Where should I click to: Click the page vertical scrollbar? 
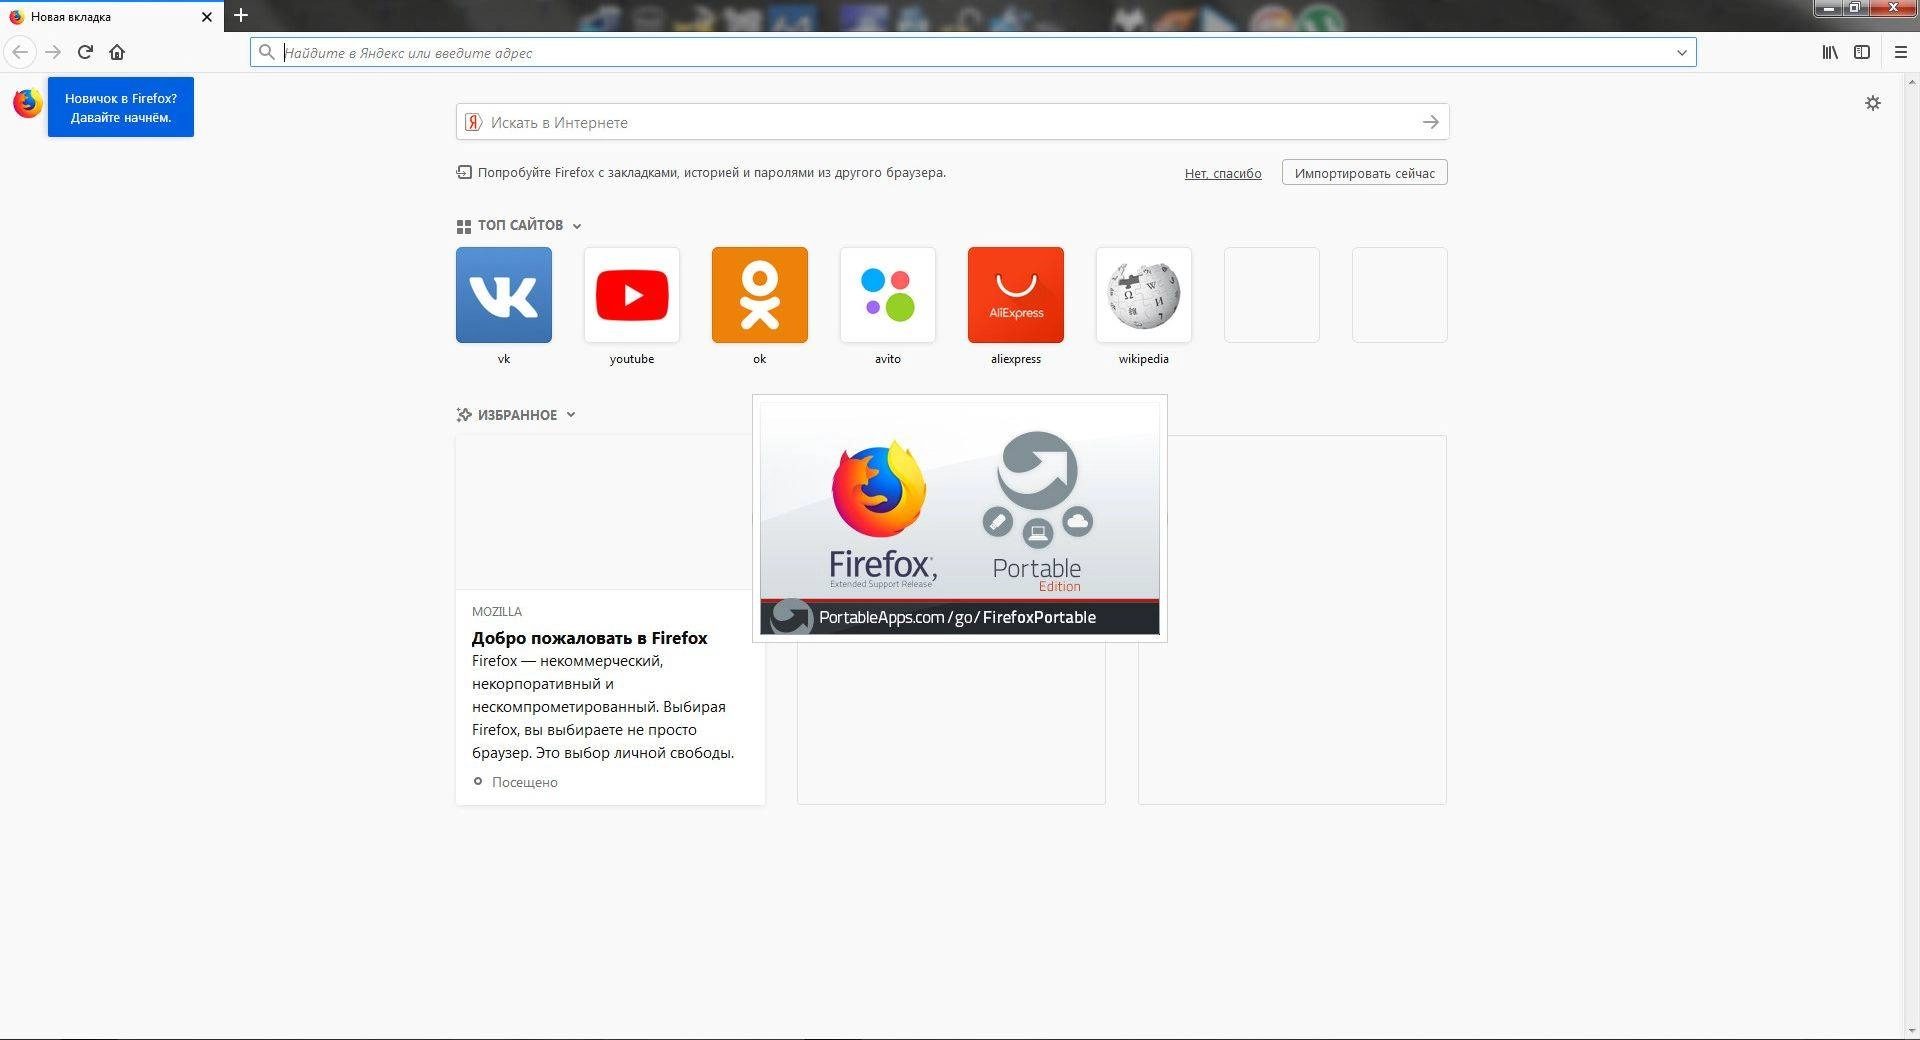click(x=1911, y=555)
